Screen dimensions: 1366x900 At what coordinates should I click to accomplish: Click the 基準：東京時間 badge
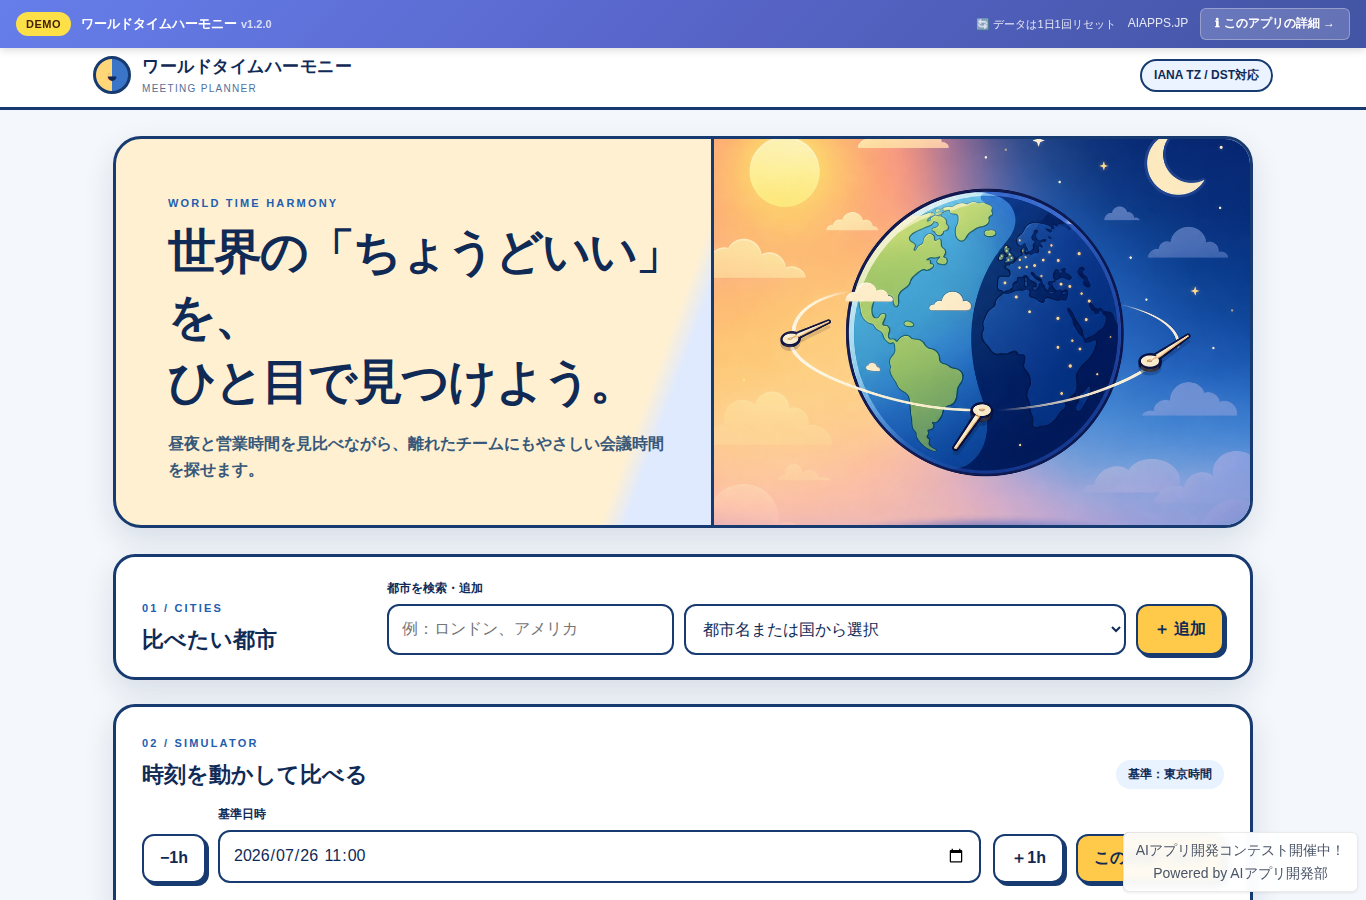pos(1170,774)
